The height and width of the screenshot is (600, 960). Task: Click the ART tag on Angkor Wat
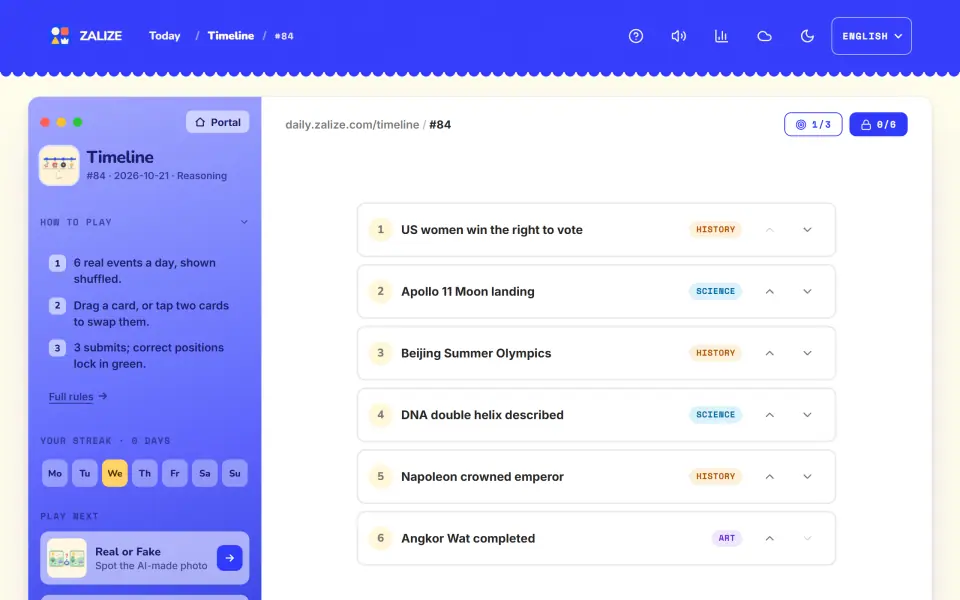(727, 538)
